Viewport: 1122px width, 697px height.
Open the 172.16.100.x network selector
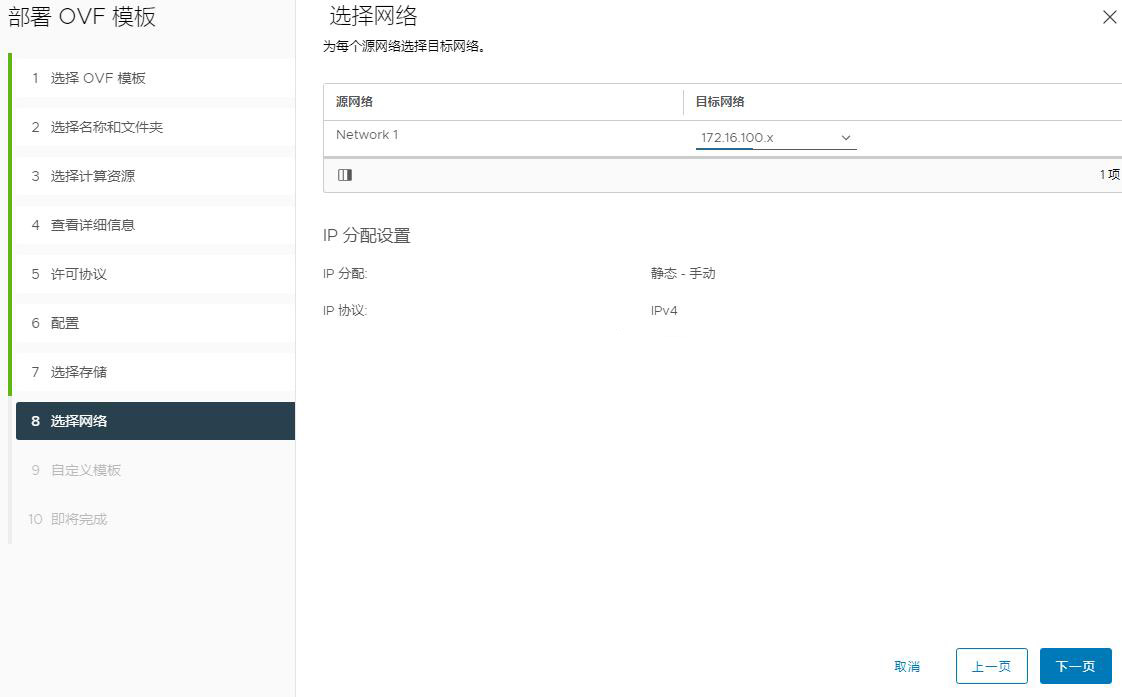[x=775, y=138]
